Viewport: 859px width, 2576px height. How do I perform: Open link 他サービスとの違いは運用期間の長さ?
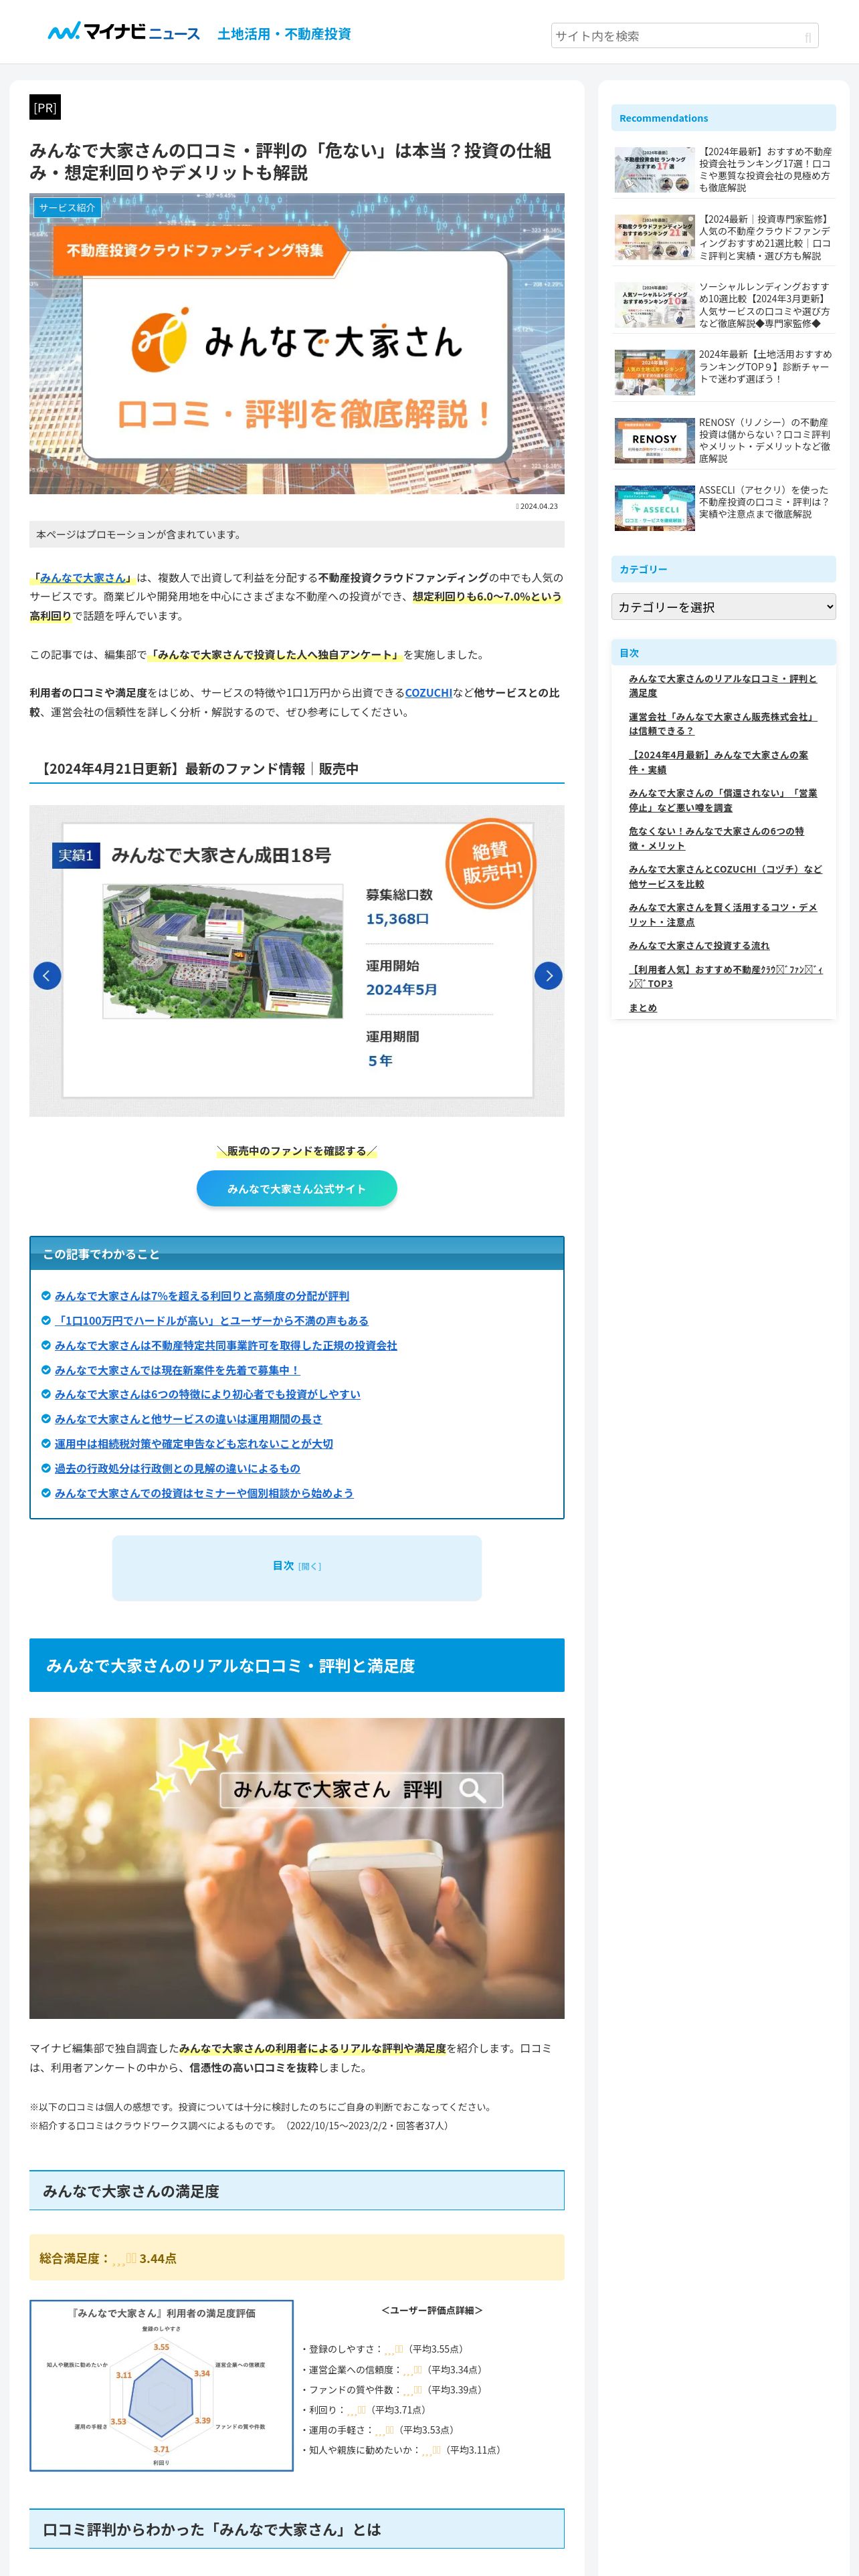click(x=188, y=1420)
